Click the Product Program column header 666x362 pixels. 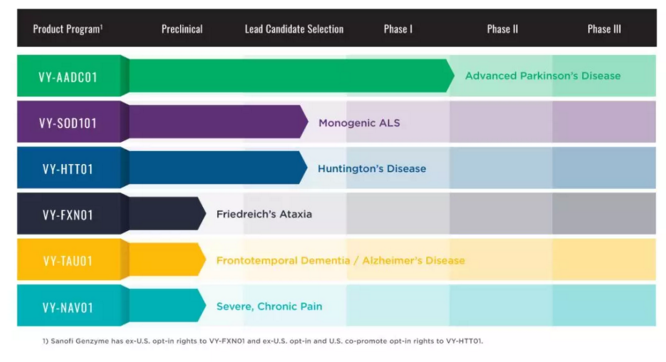(68, 29)
